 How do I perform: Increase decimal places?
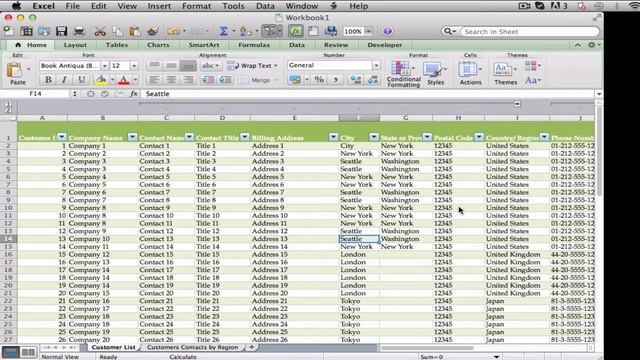(356, 80)
